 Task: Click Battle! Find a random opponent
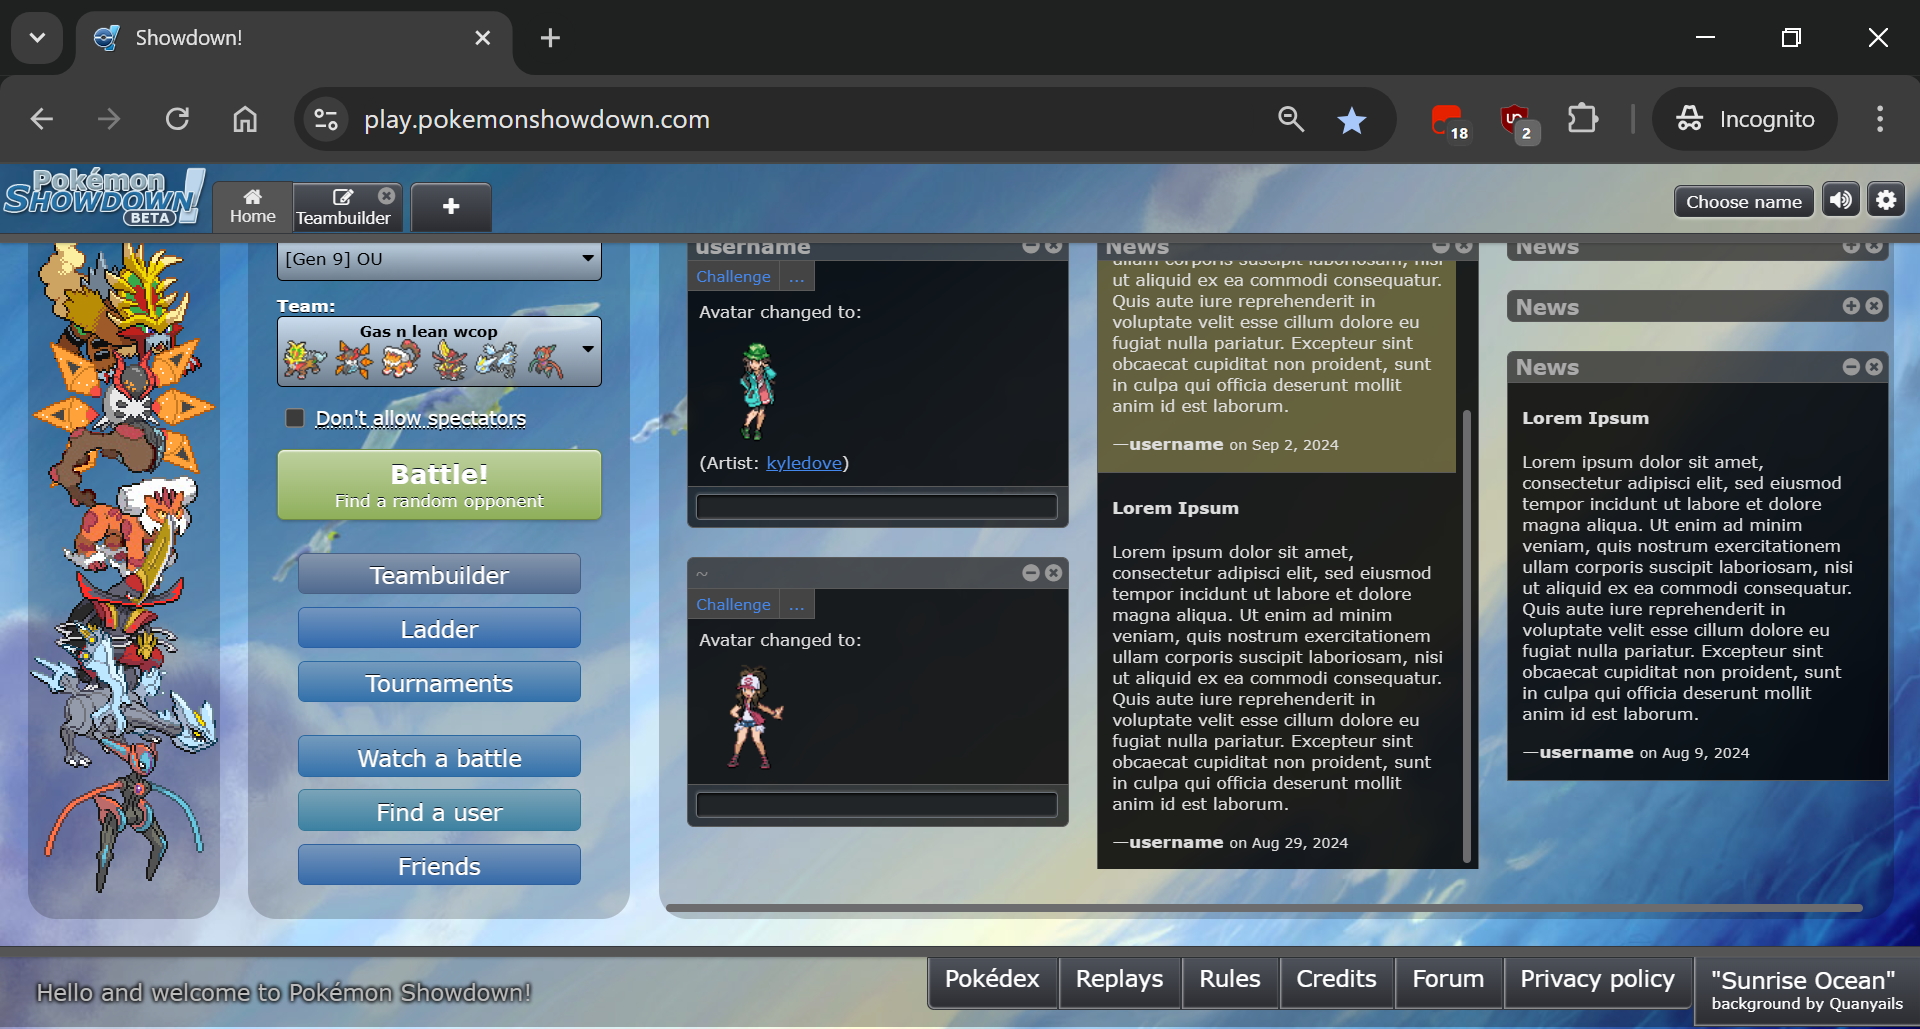coord(439,485)
